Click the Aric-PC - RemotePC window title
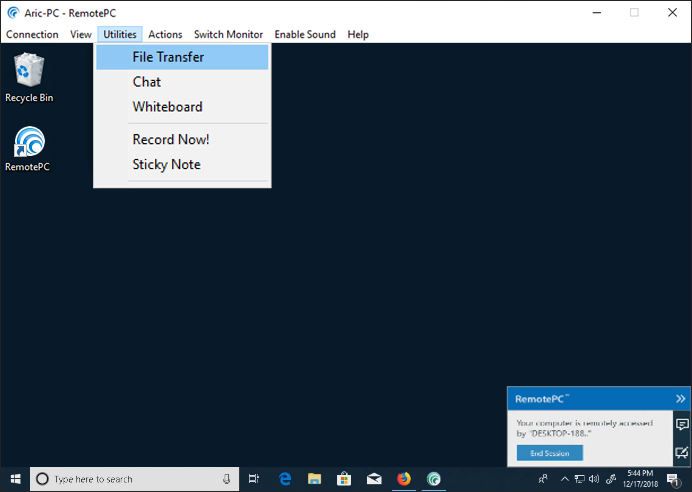Viewport: 692px width, 492px height. 70,13
